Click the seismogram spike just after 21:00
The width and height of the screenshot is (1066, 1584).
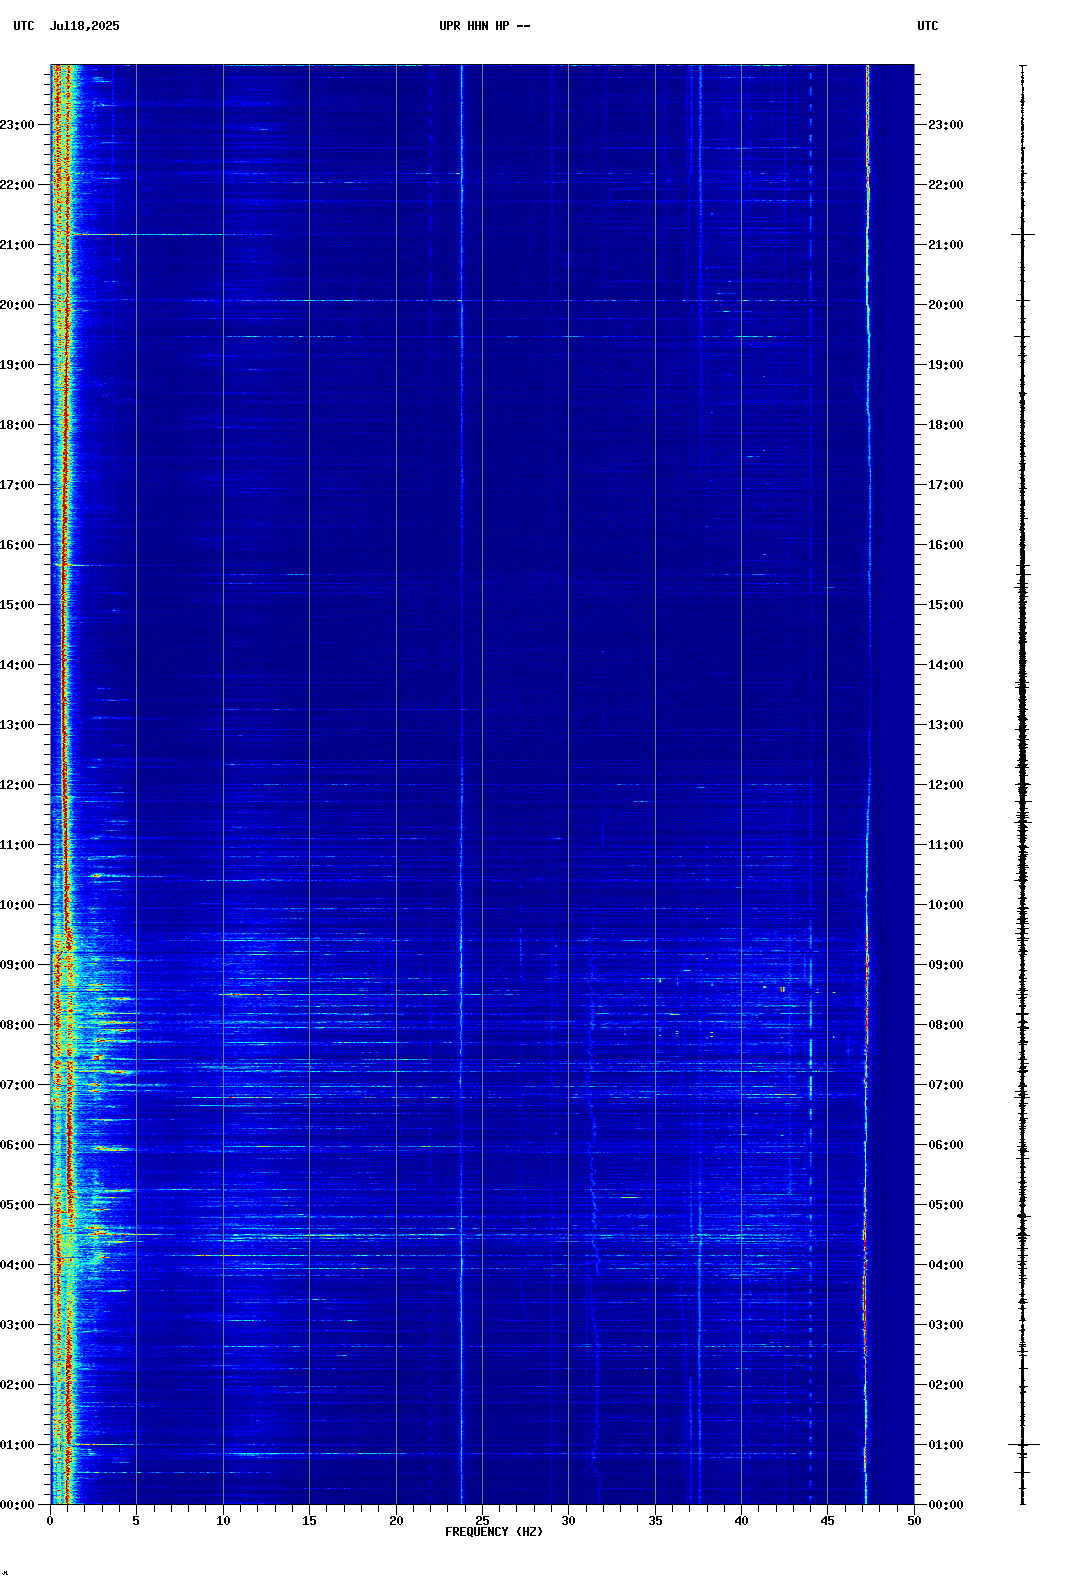point(1023,234)
